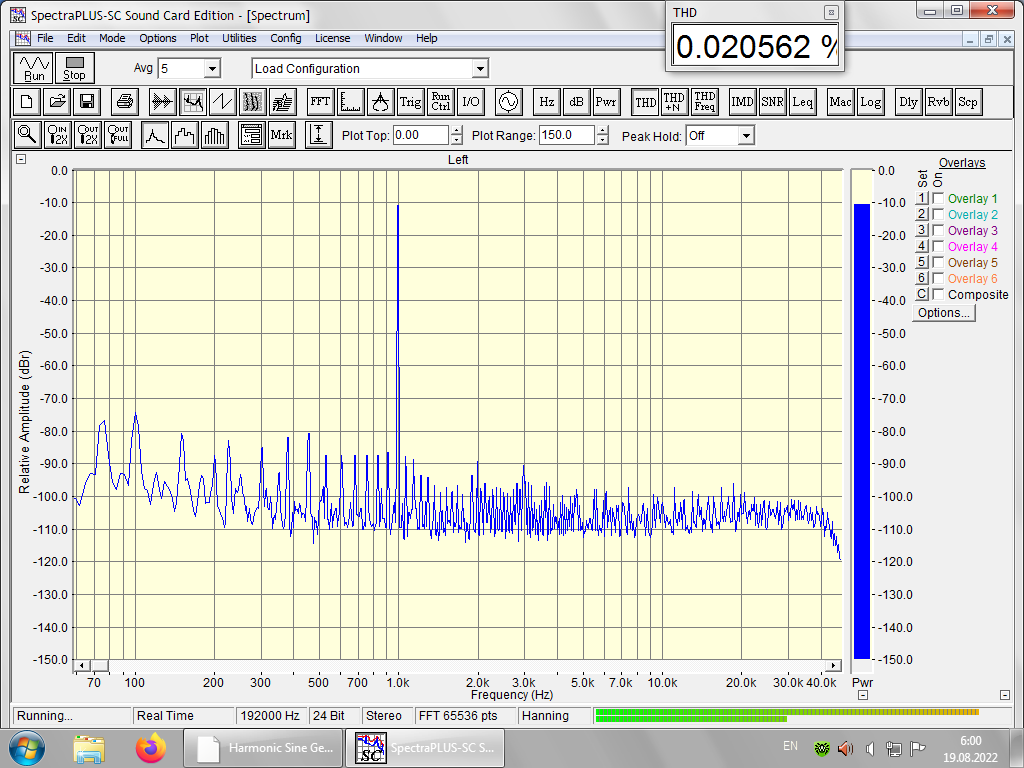Click the overlays Options... button
Screen dimensions: 1024x768
944,313
